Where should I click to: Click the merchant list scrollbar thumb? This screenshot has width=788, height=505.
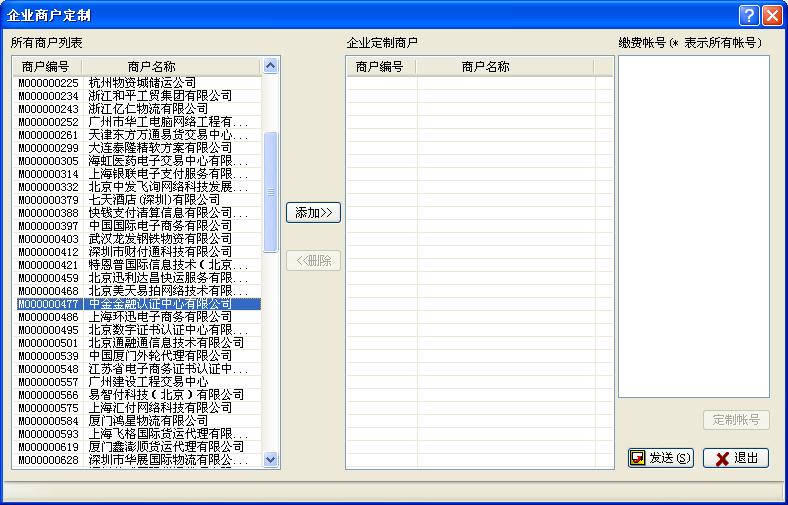tap(270, 190)
